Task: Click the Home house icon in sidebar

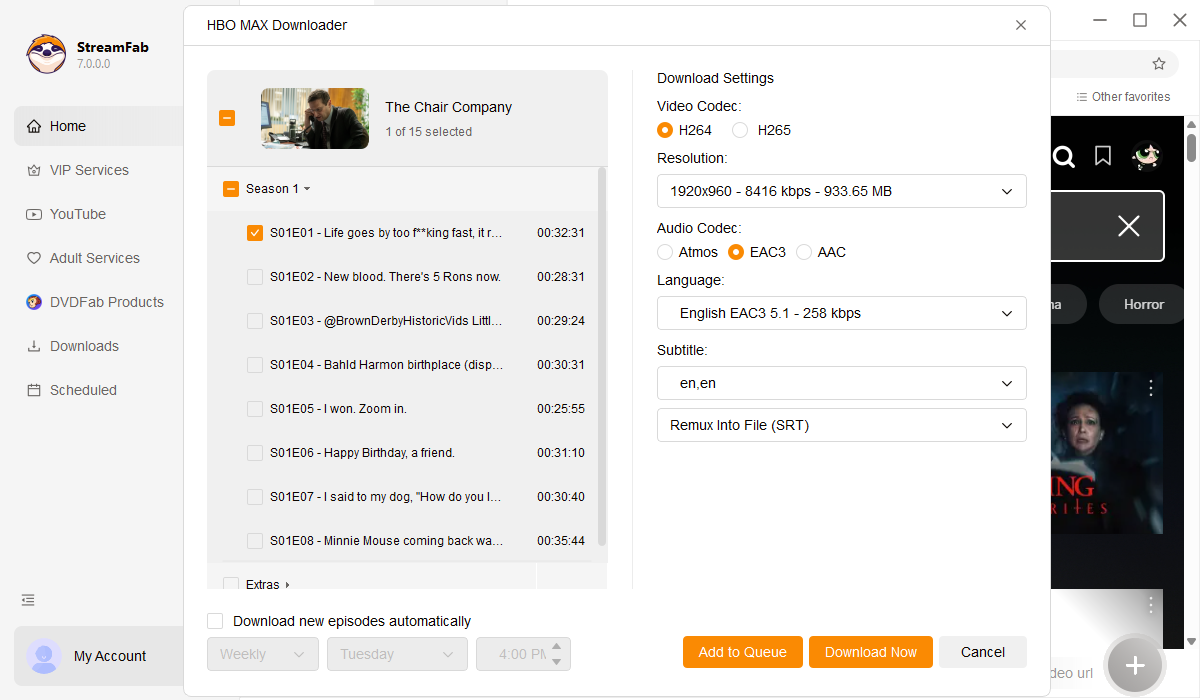Action: pyautogui.click(x=34, y=126)
